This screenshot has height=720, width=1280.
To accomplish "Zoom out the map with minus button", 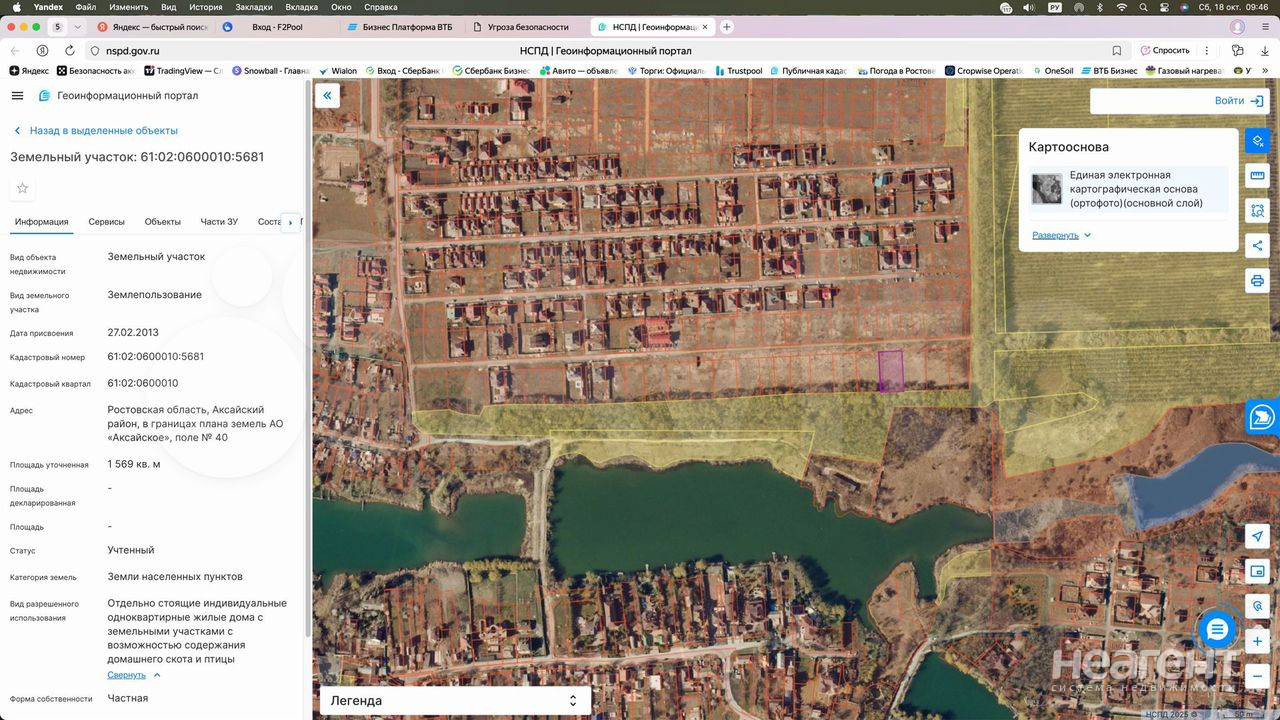I will click(1257, 676).
